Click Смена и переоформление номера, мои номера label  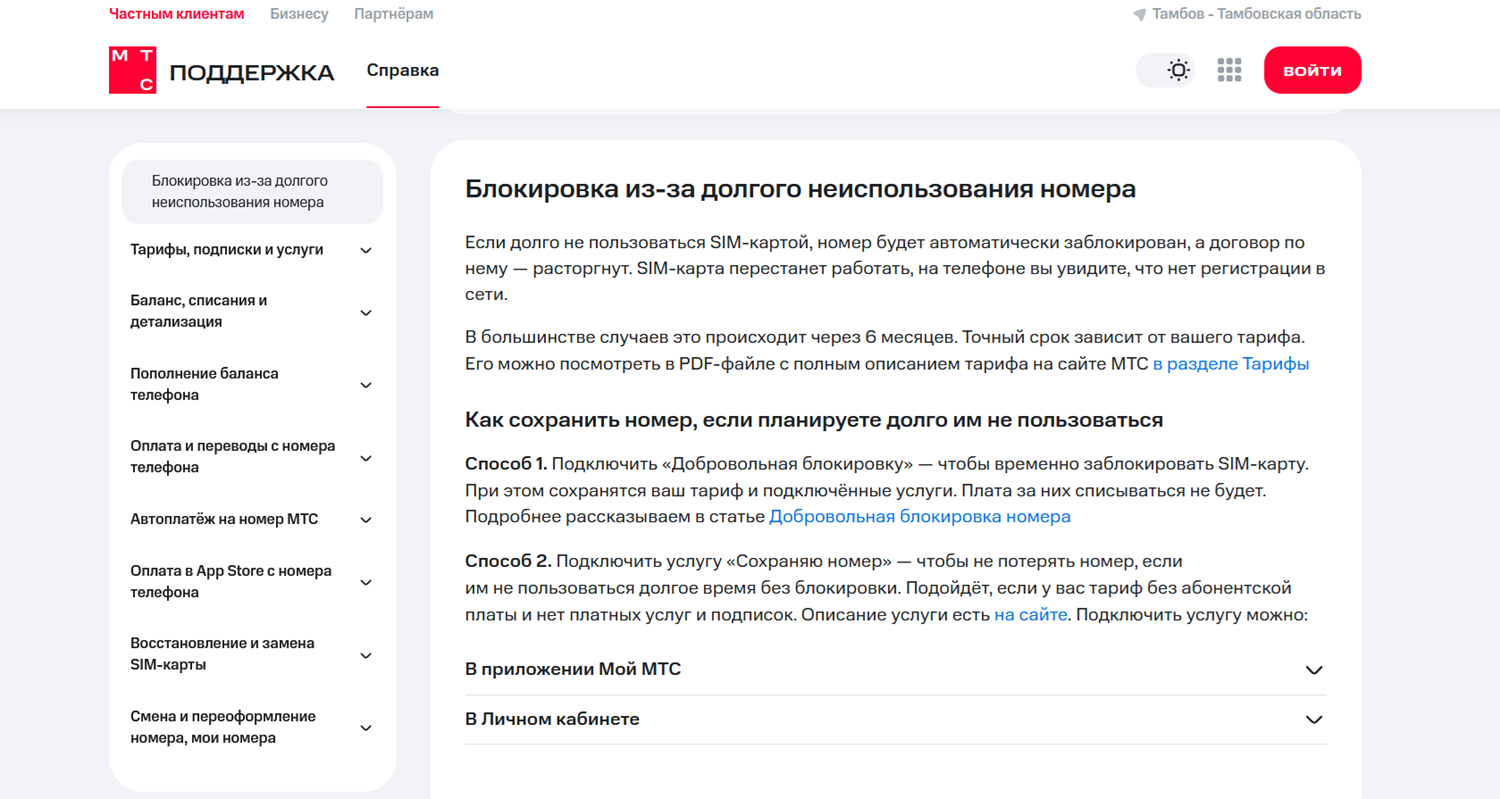(223, 727)
